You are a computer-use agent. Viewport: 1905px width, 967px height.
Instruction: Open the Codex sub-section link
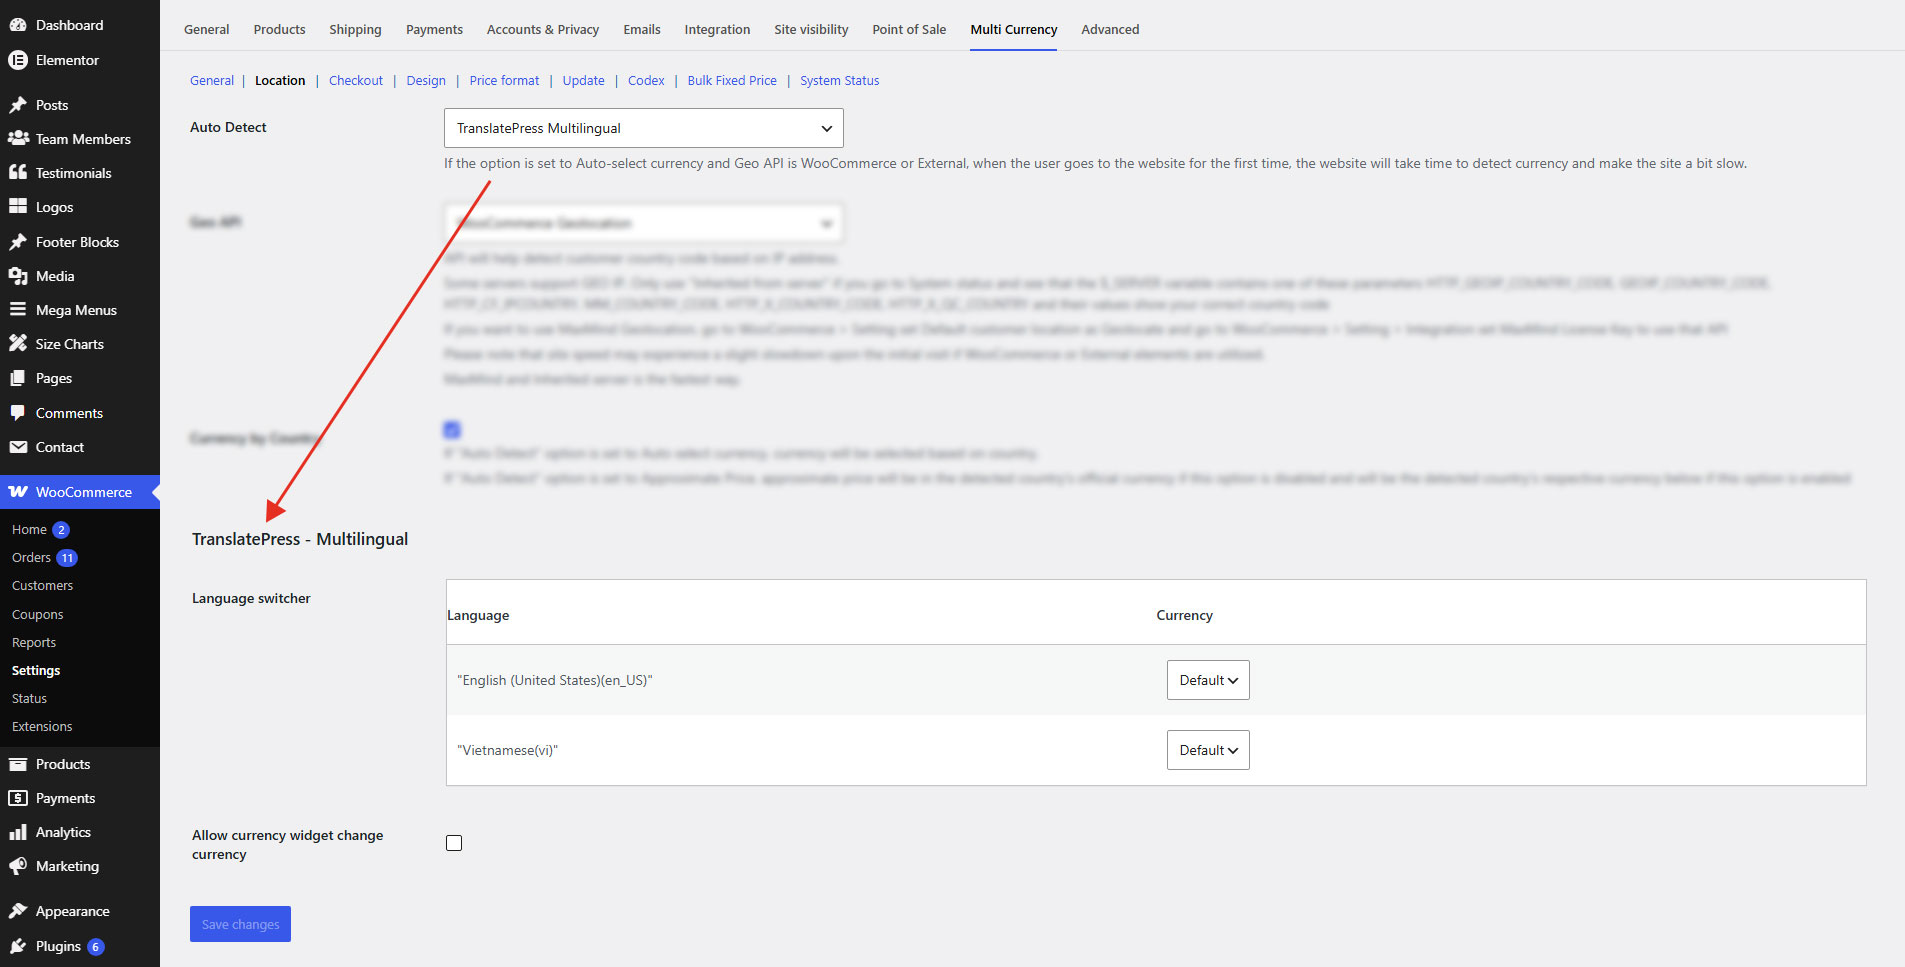(646, 81)
